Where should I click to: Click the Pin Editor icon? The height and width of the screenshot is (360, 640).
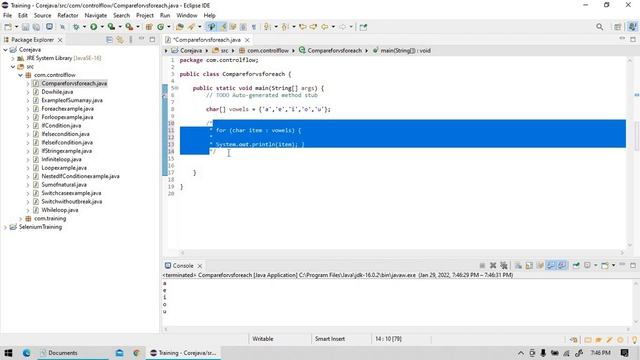coord(363,27)
